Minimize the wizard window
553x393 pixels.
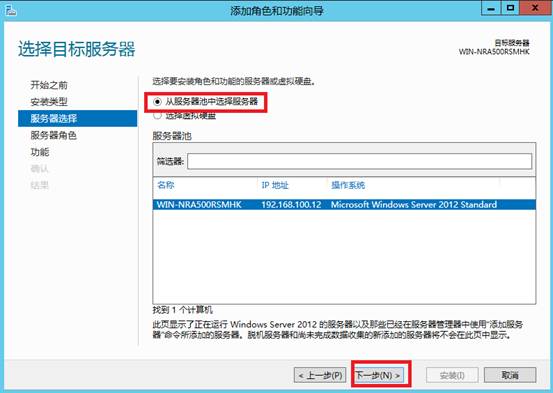491,8
